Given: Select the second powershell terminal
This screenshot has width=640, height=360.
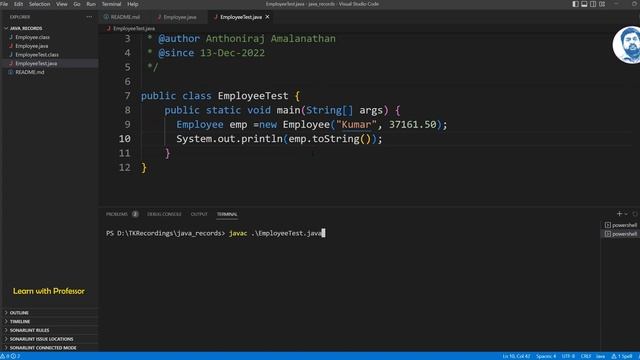Looking at the screenshot, I should (x=621, y=234).
